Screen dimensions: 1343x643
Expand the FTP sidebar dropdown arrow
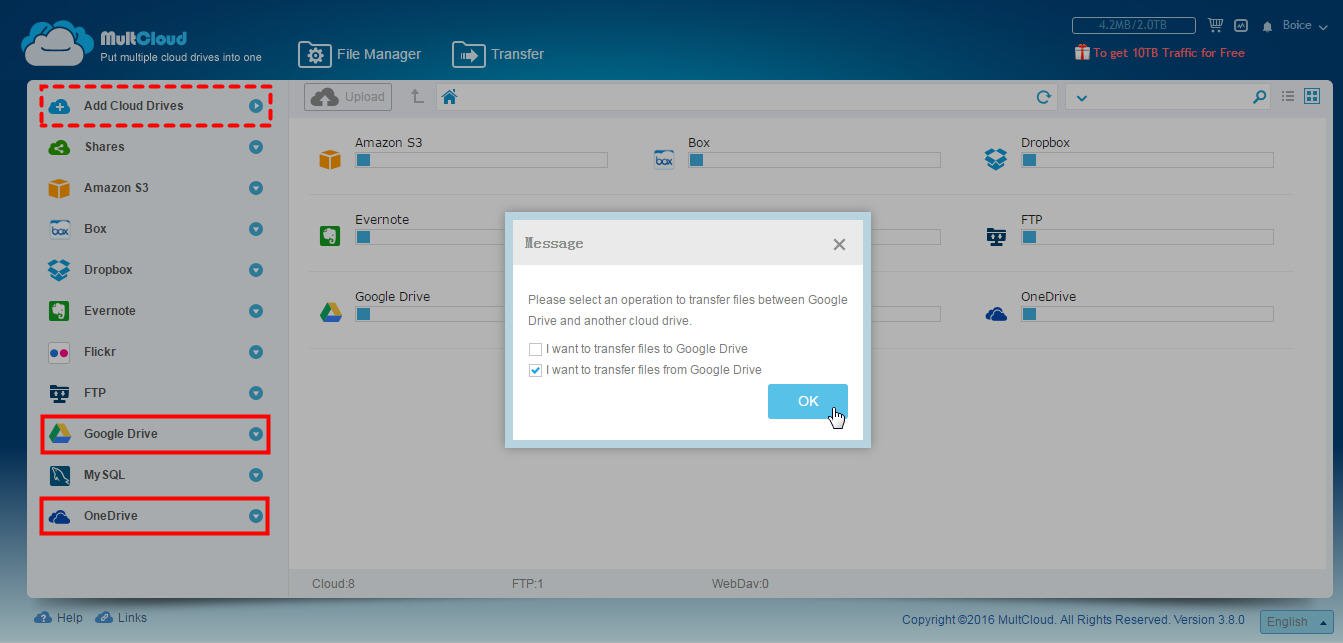pyautogui.click(x=256, y=393)
